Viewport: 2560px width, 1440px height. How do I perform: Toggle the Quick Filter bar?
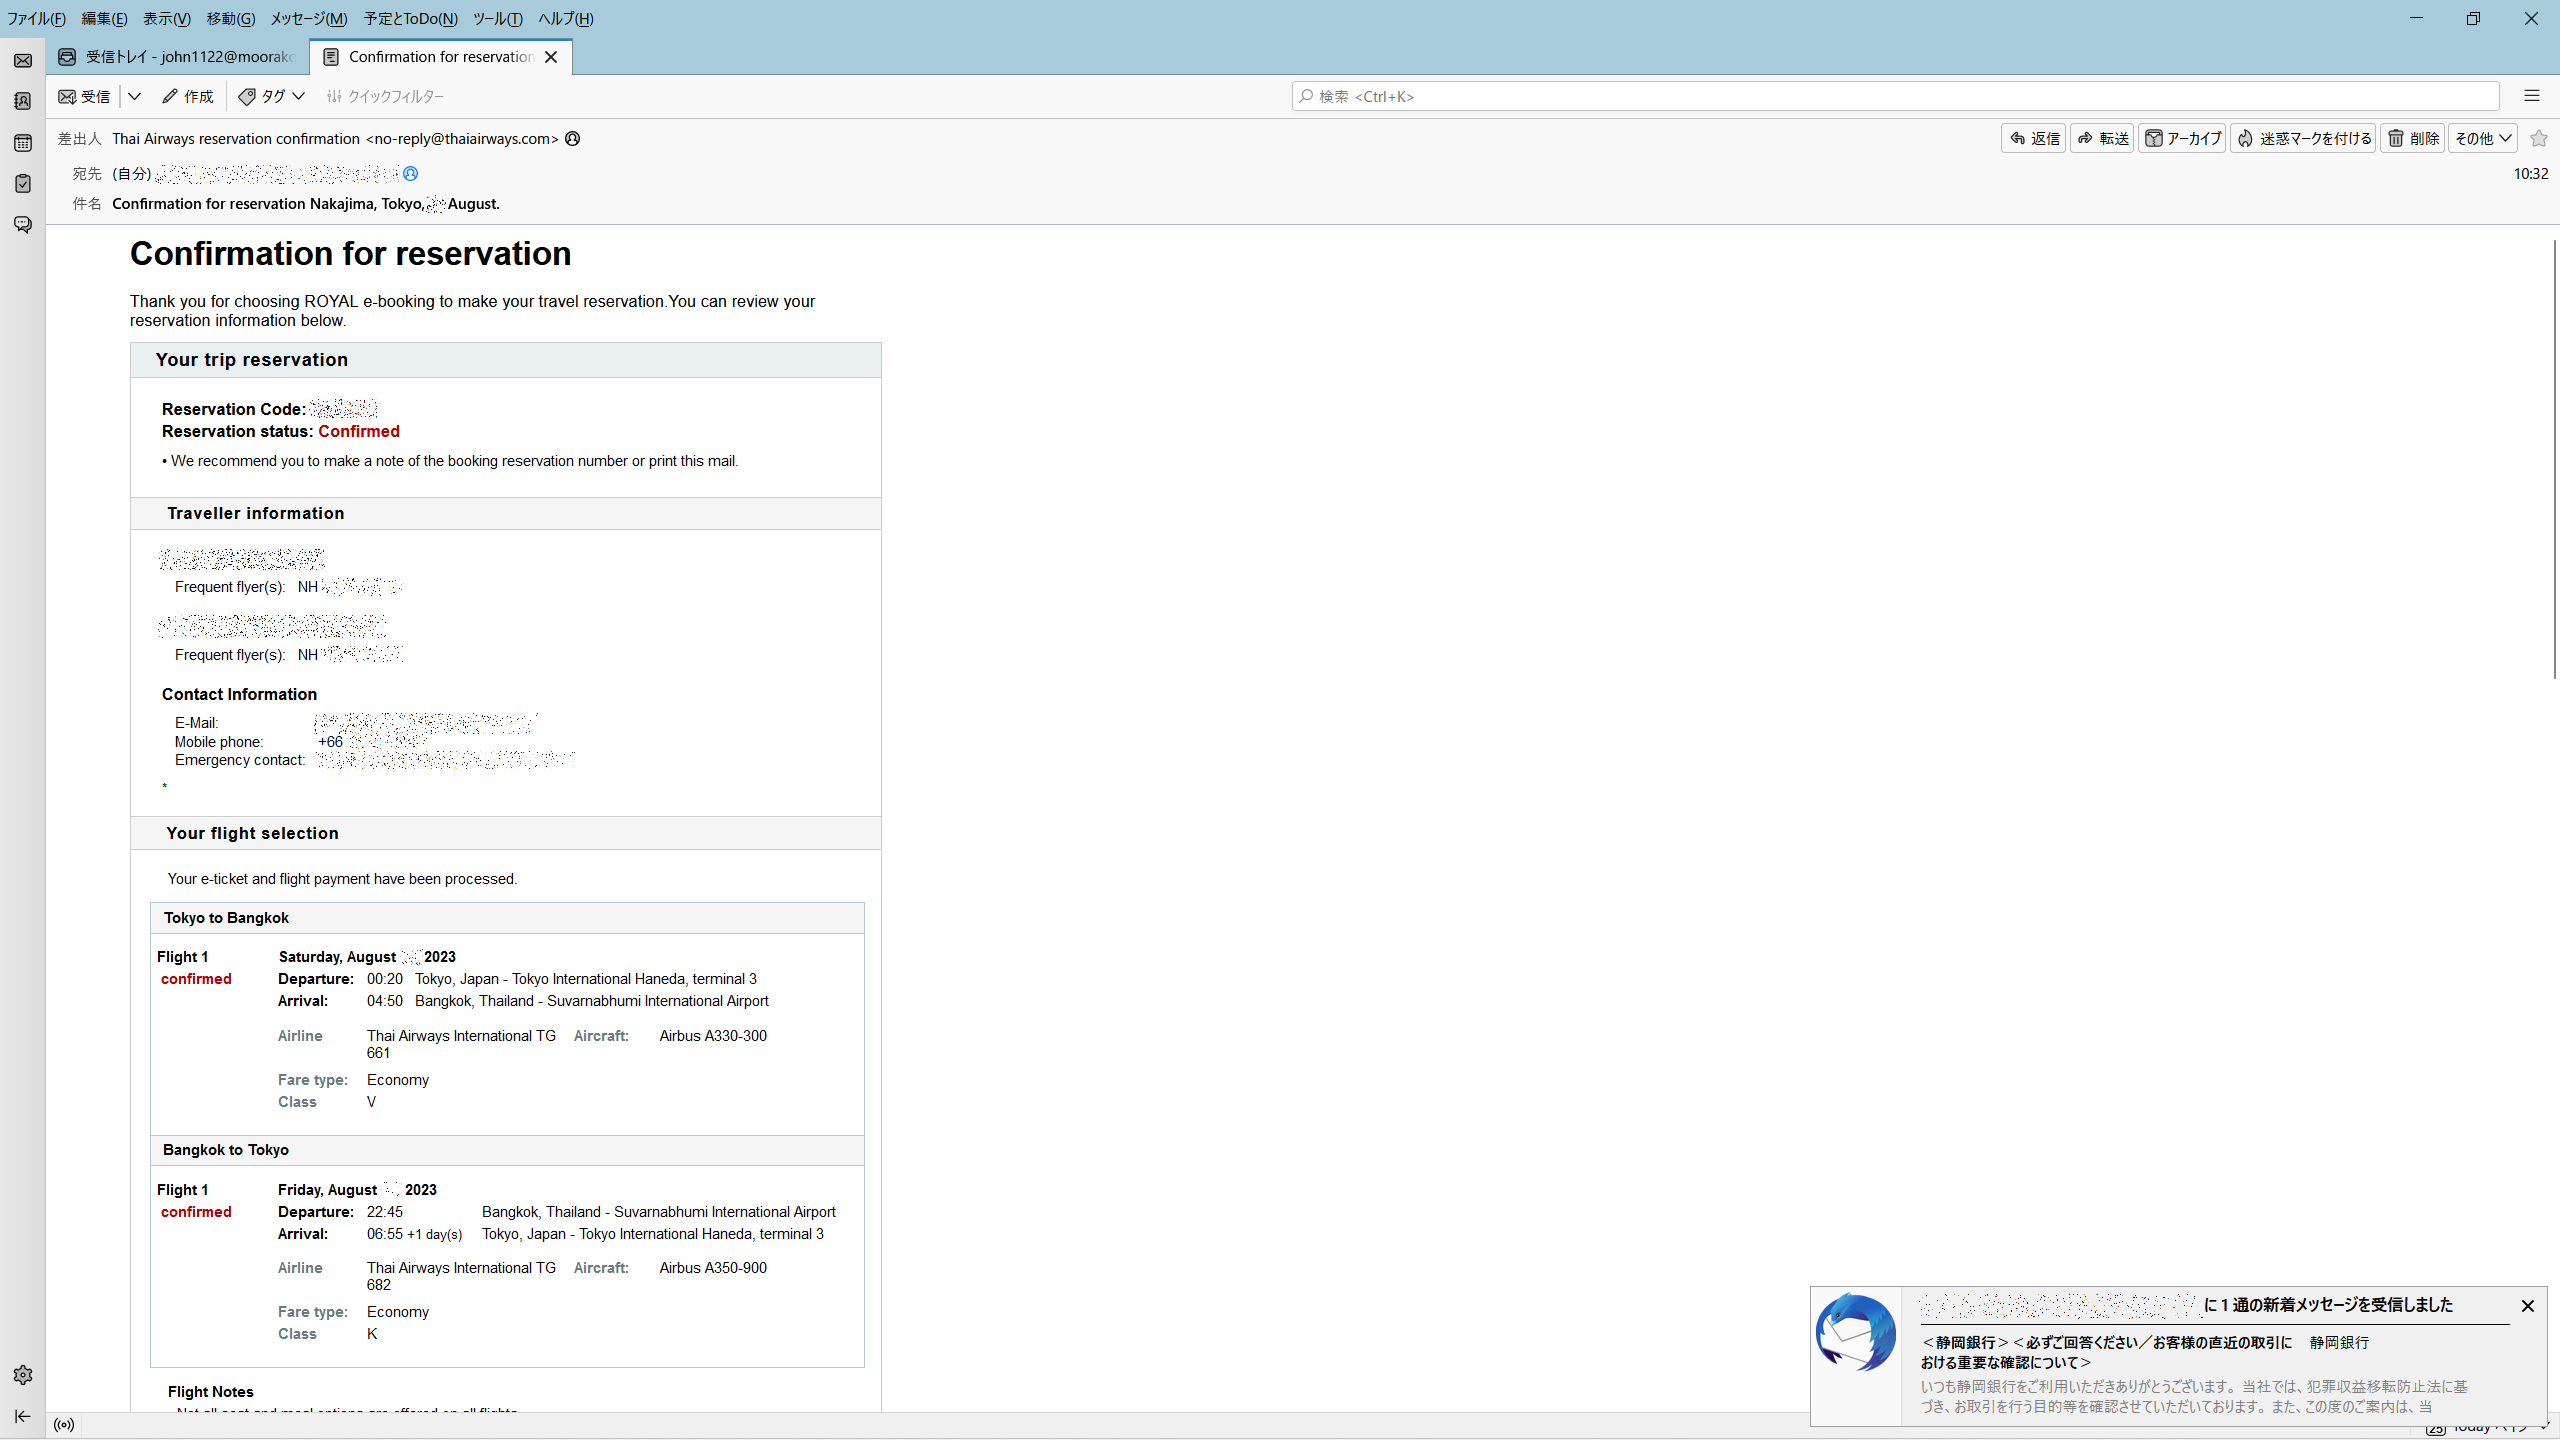tap(385, 96)
